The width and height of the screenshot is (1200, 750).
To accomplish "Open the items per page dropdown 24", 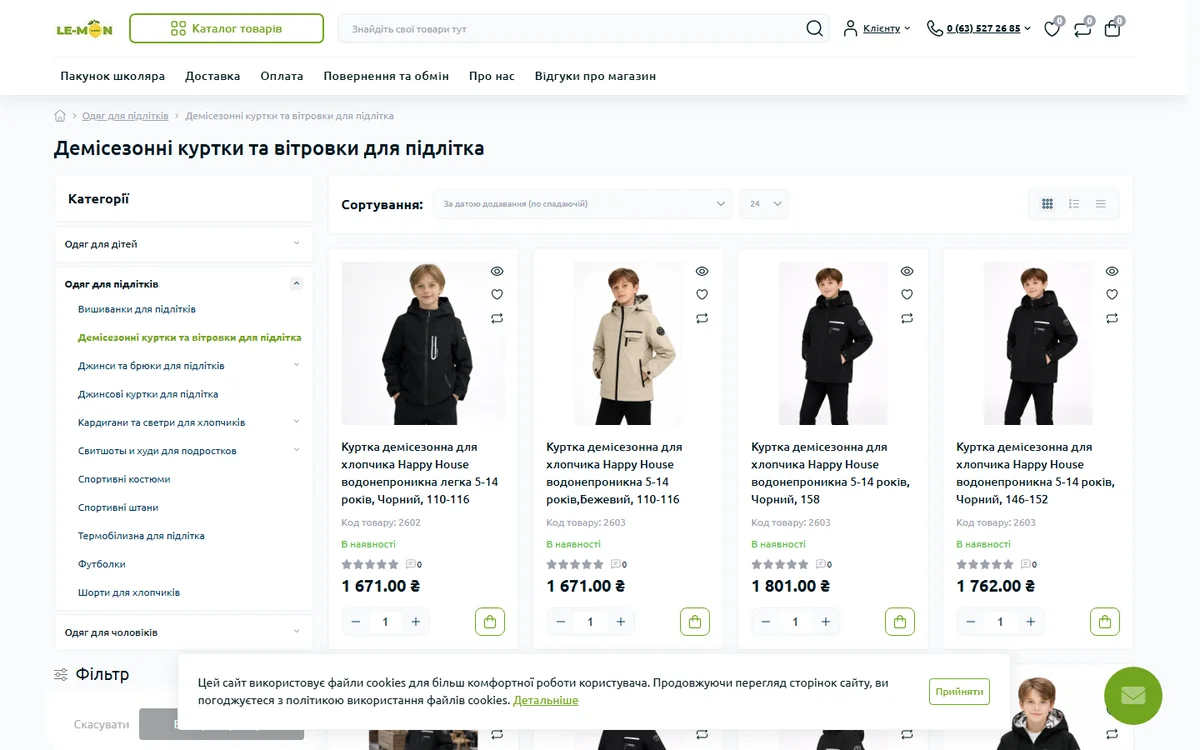I will click(764, 204).
